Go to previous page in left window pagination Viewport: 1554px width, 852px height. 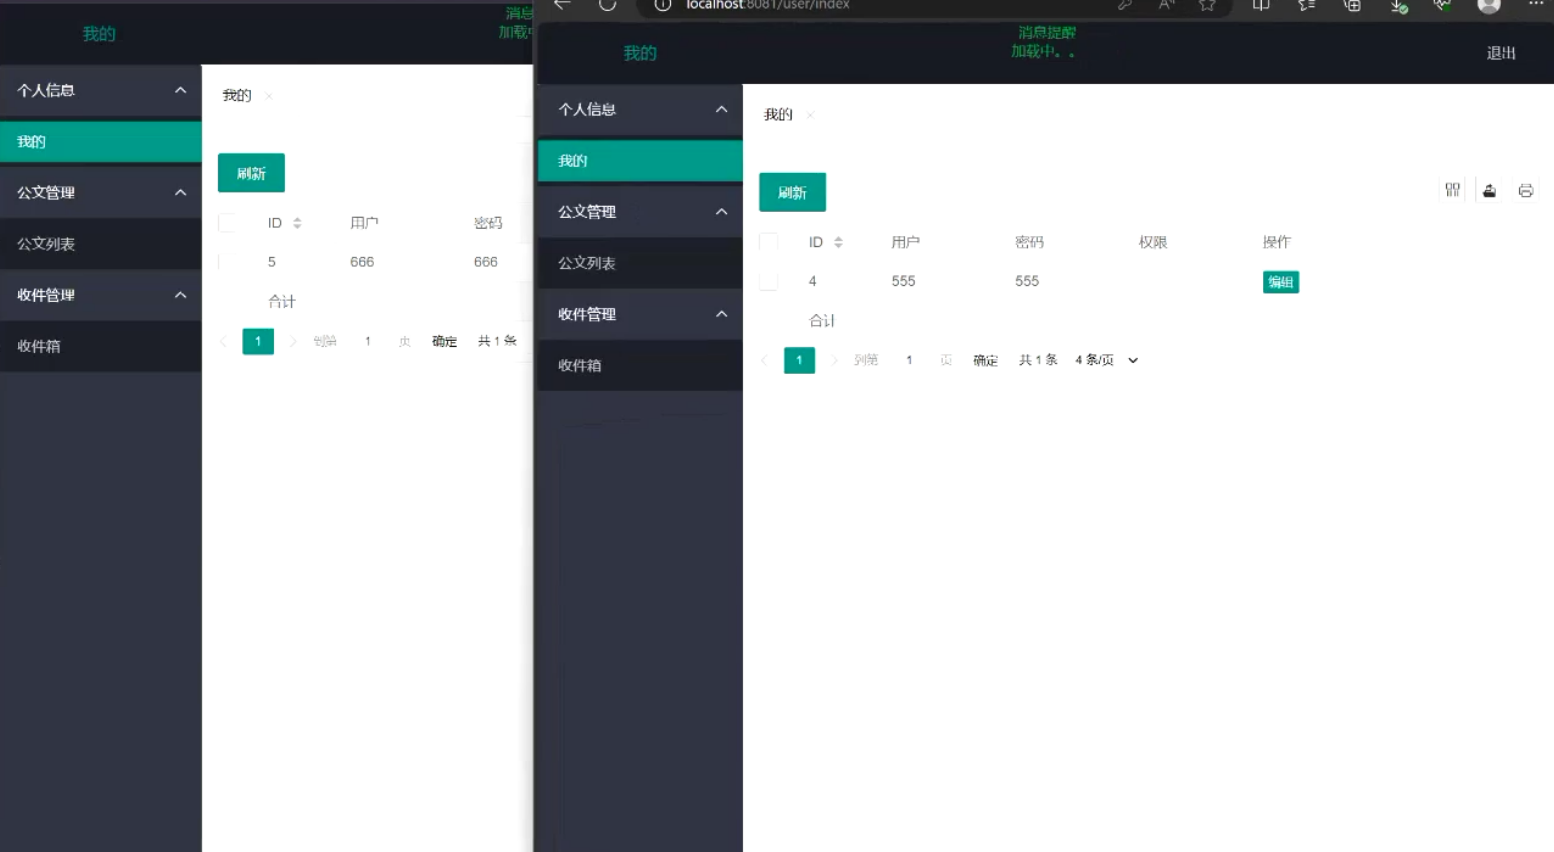pyautogui.click(x=224, y=341)
